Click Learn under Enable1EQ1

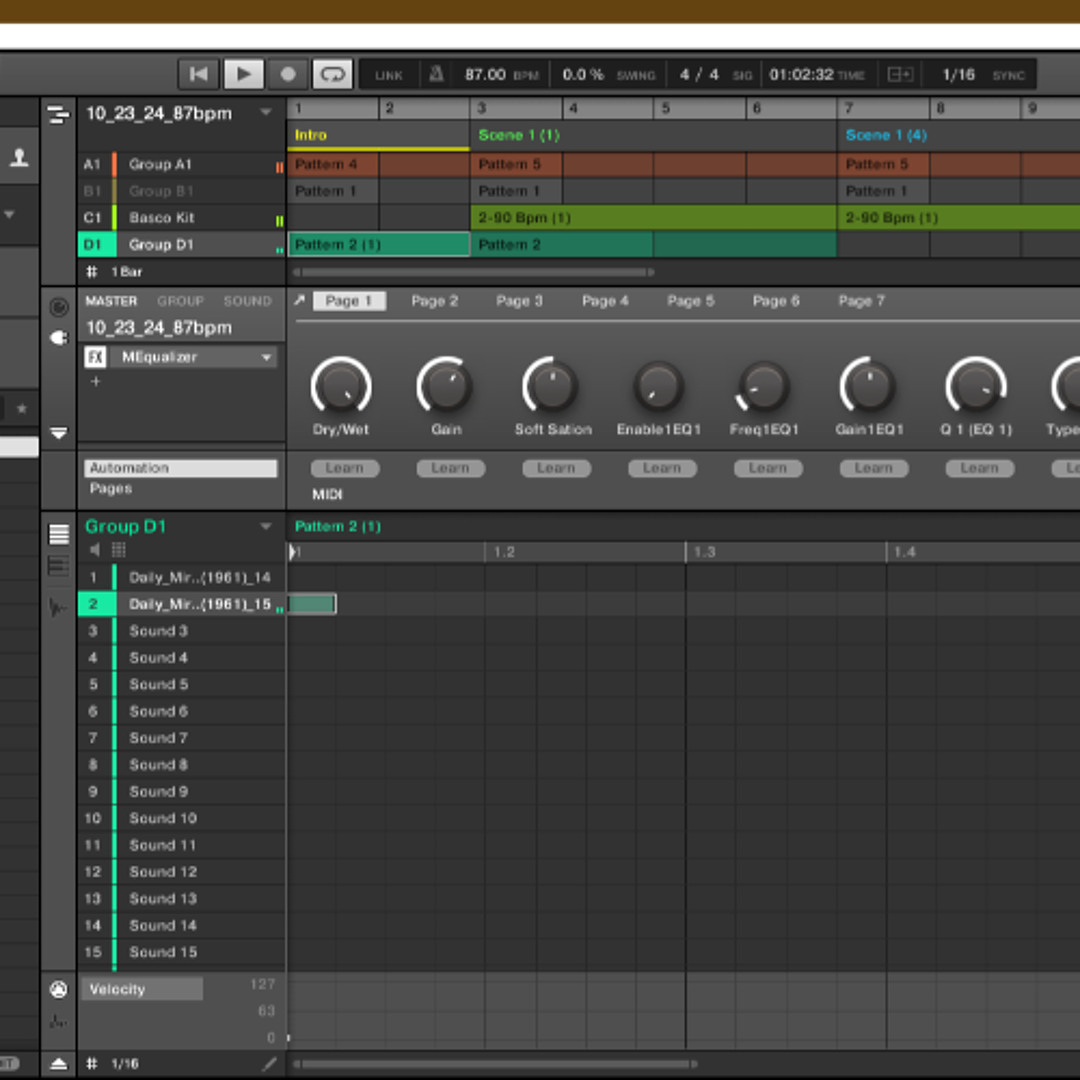(662, 468)
